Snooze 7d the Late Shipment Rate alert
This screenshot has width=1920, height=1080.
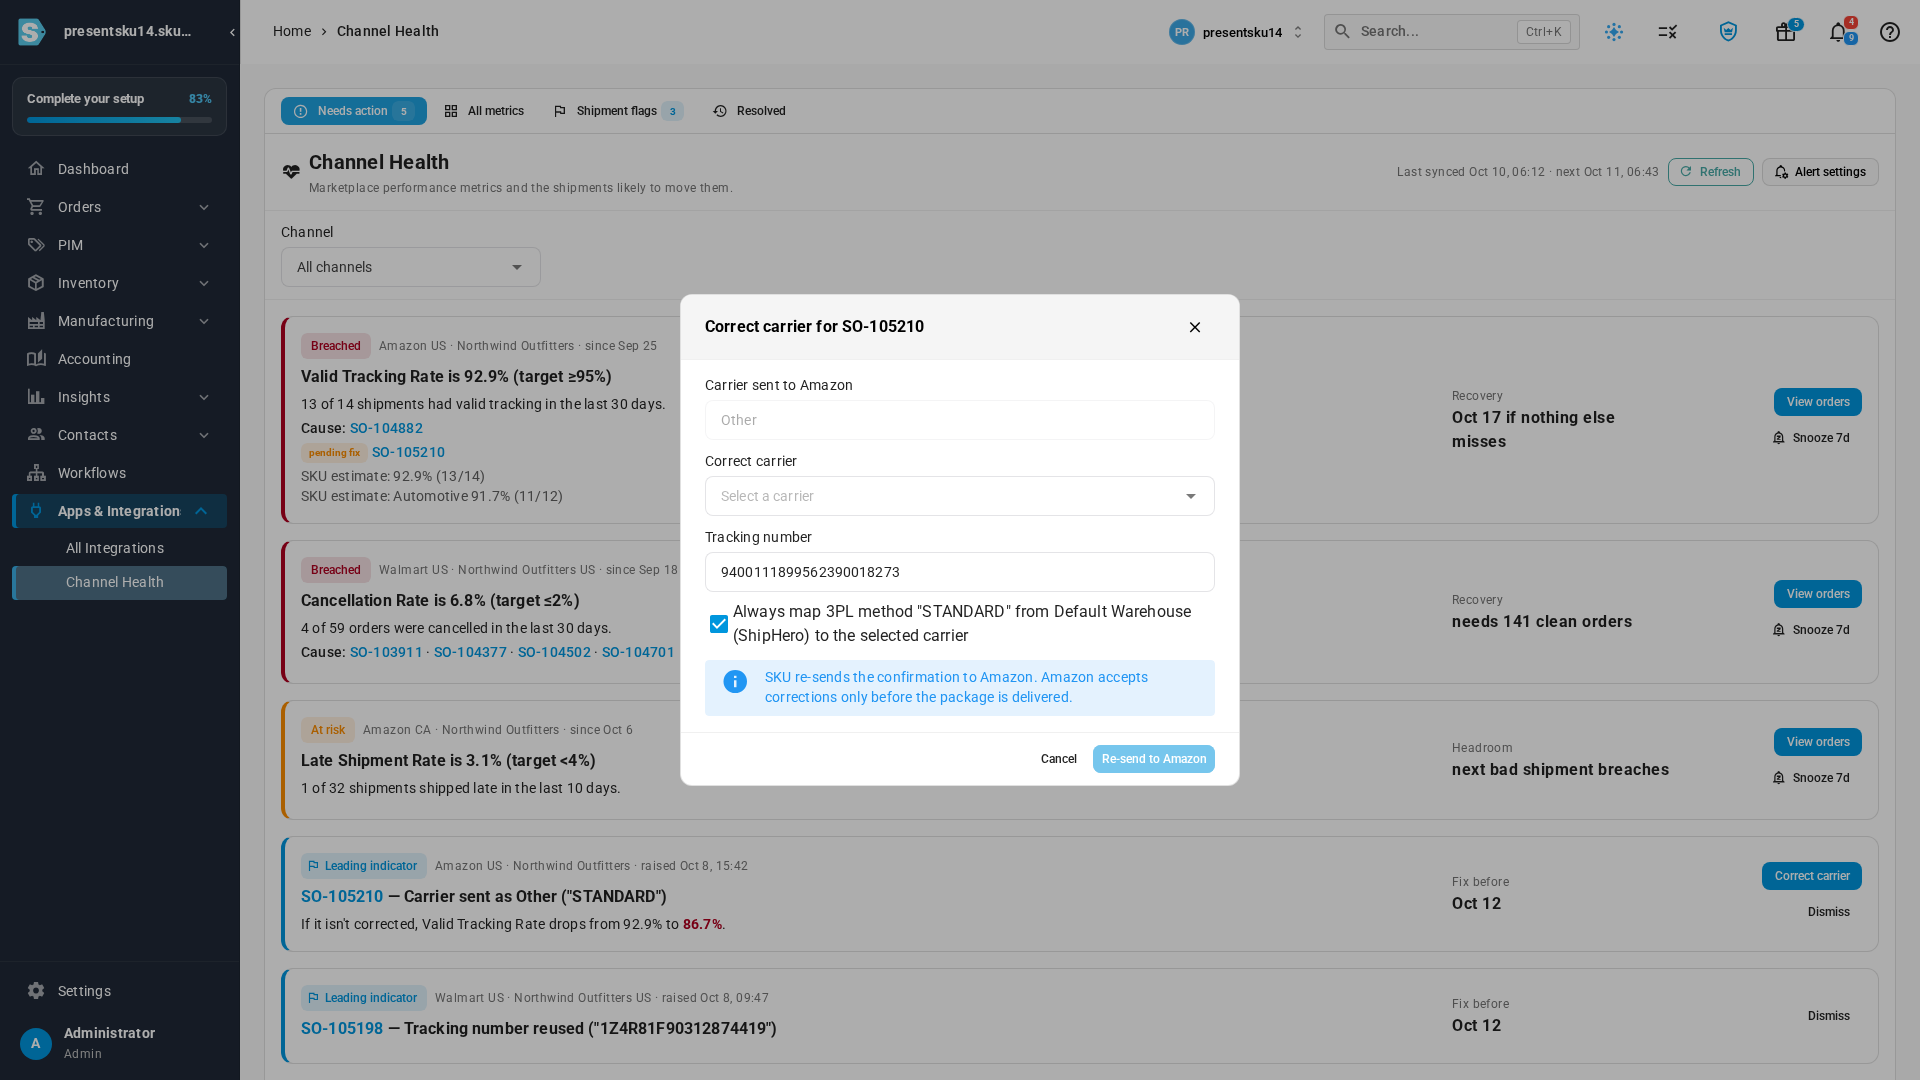[1811, 778]
